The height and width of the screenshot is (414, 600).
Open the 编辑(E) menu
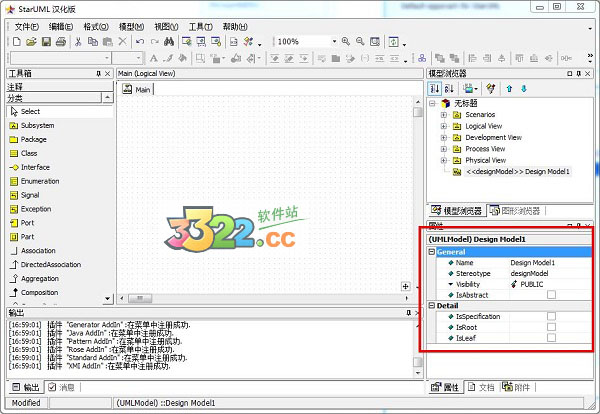61,27
